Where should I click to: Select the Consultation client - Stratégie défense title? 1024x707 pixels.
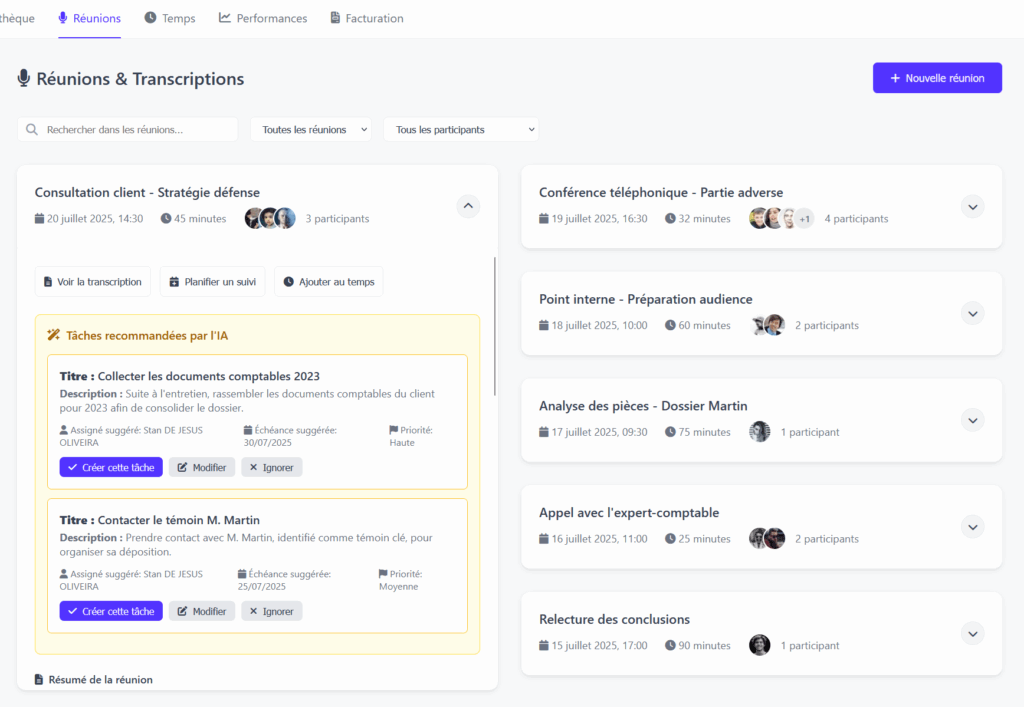tap(147, 193)
